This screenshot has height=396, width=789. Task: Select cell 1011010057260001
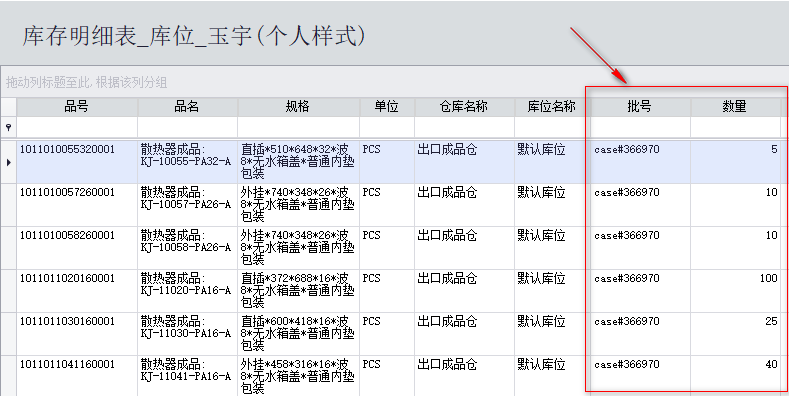point(77,205)
